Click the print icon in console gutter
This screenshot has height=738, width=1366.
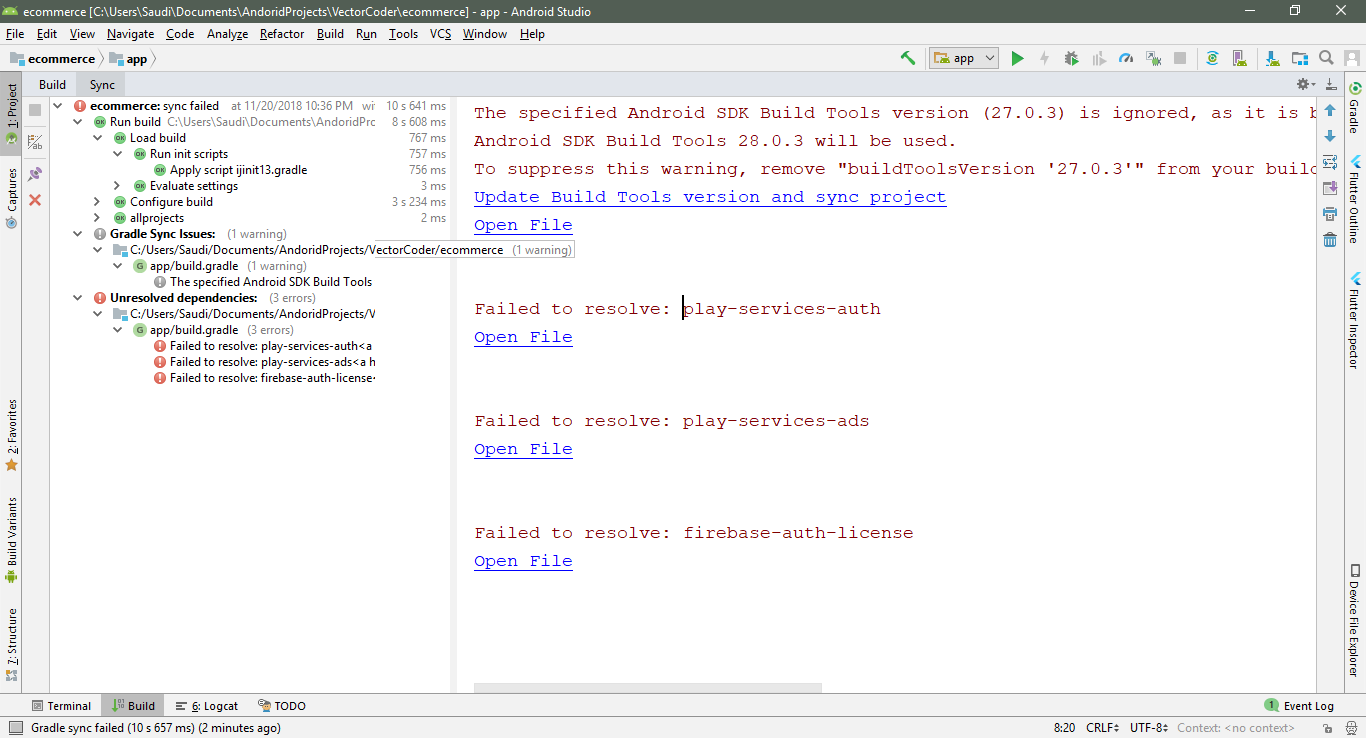(1330, 214)
